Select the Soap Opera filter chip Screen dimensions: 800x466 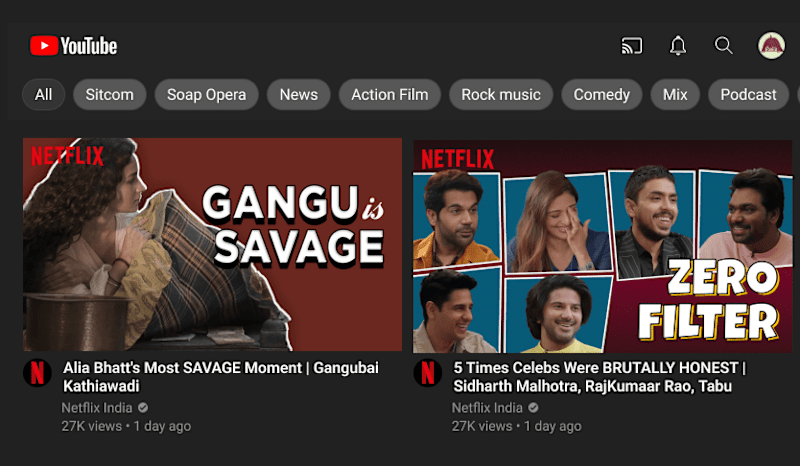tap(207, 94)
